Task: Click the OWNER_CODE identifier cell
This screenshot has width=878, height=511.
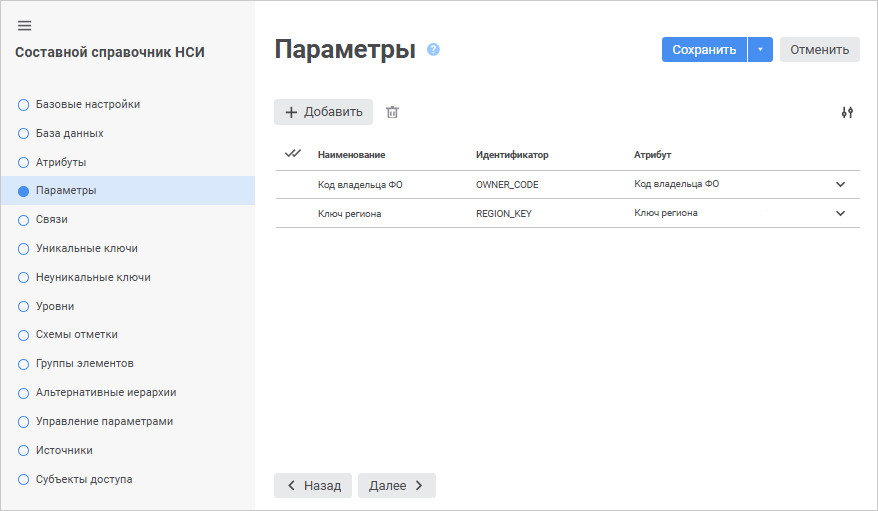Action: [507, 185]
